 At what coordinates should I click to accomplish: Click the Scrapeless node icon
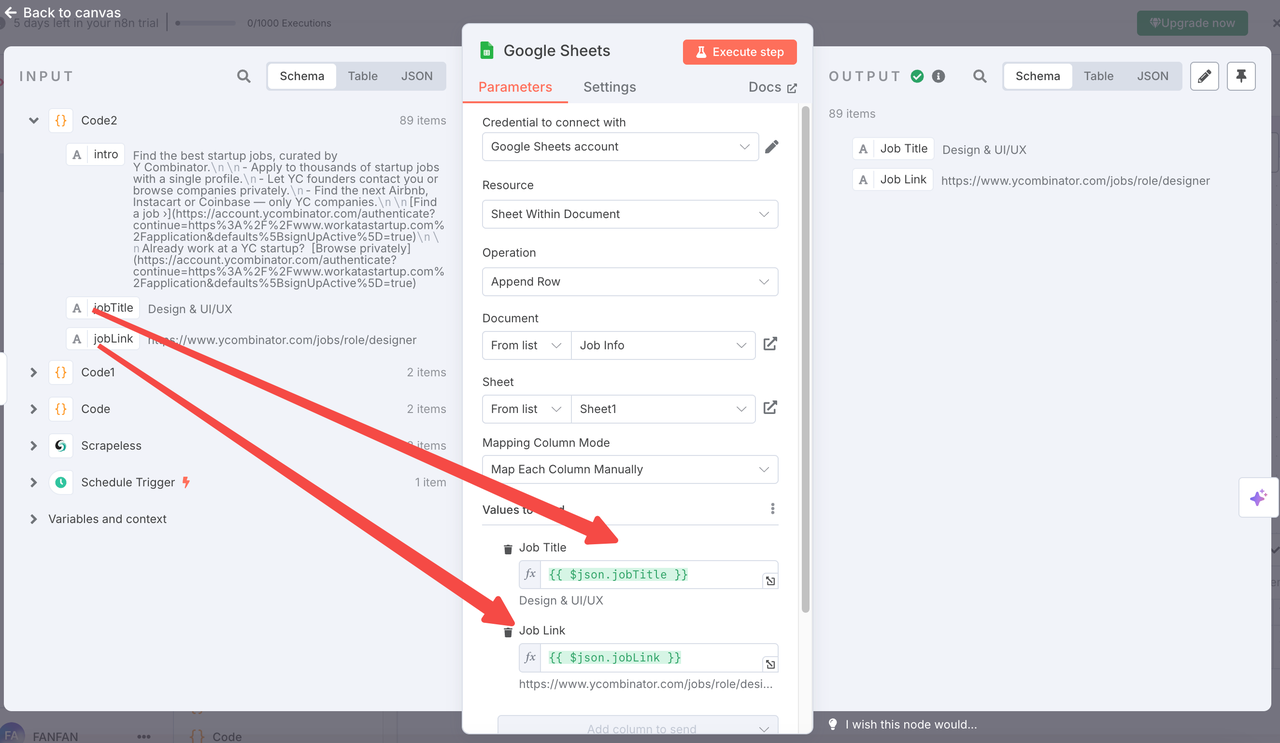click(61, 445)
